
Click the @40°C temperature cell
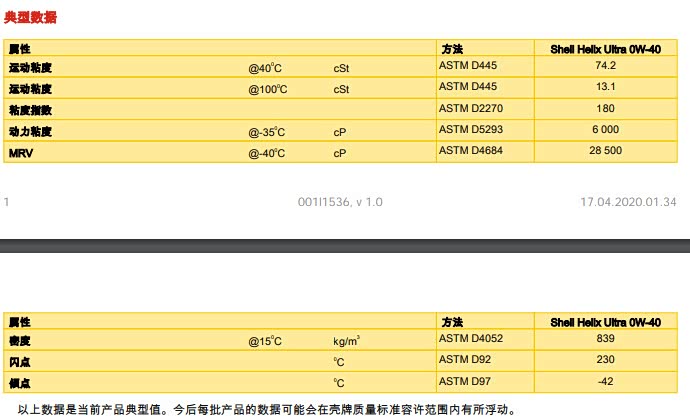click(265, 68)
